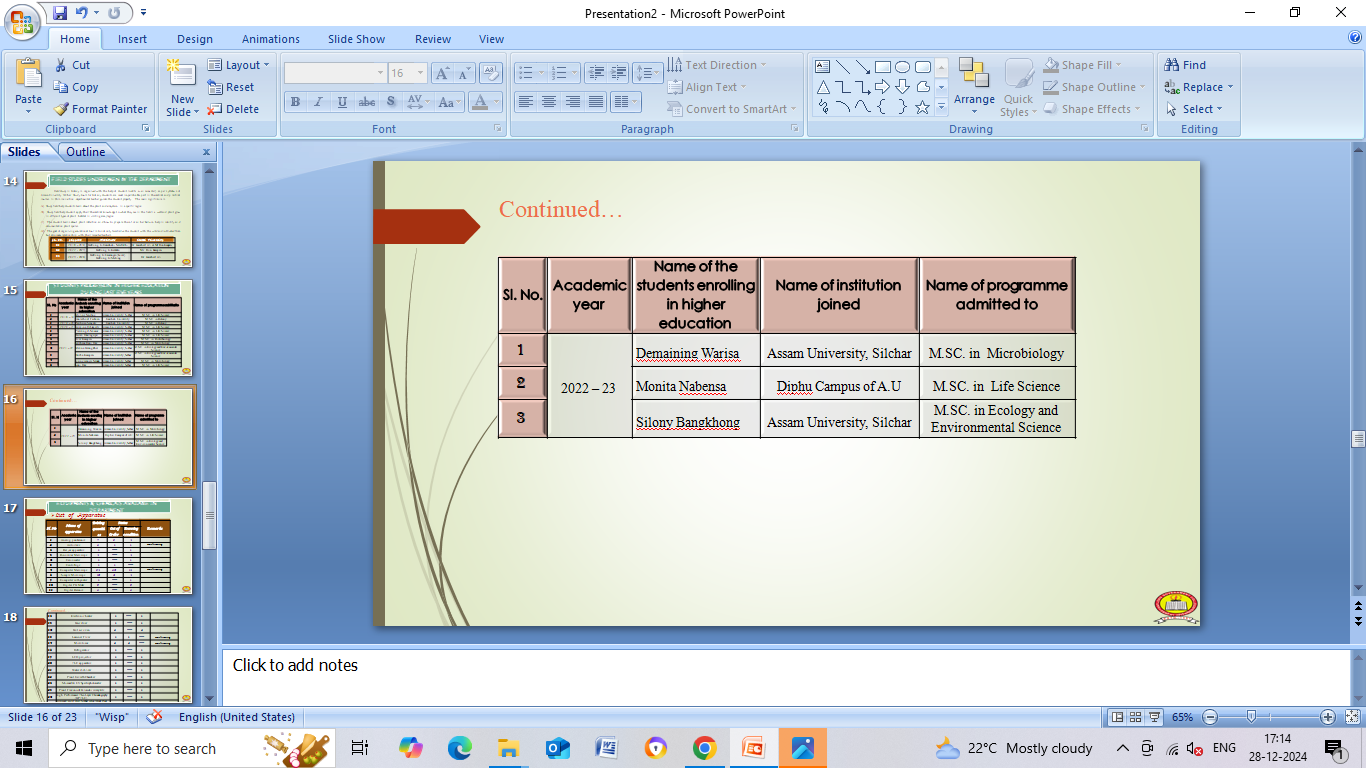Viewport: 1366px width, 768px height.
Task: Select the Center align paragraph icon
Action: pyautogui.click(x=549, y=102)
